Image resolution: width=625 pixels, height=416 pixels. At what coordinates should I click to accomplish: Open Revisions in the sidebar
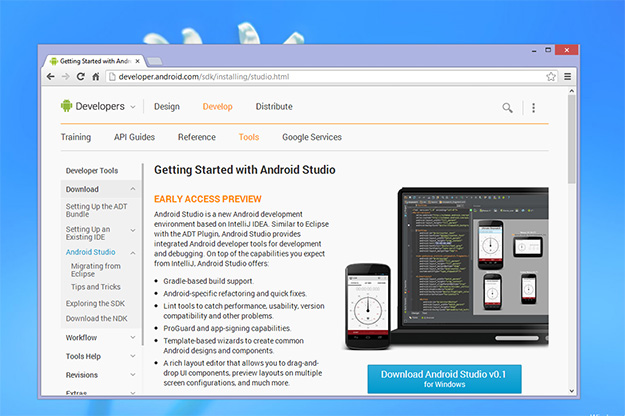tap(82, 375)
